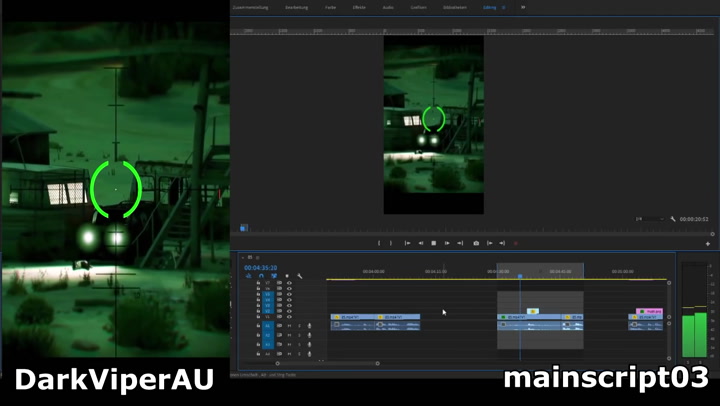
Task: Switch to Audio workspace tab
Action: (x=388, y=7)
